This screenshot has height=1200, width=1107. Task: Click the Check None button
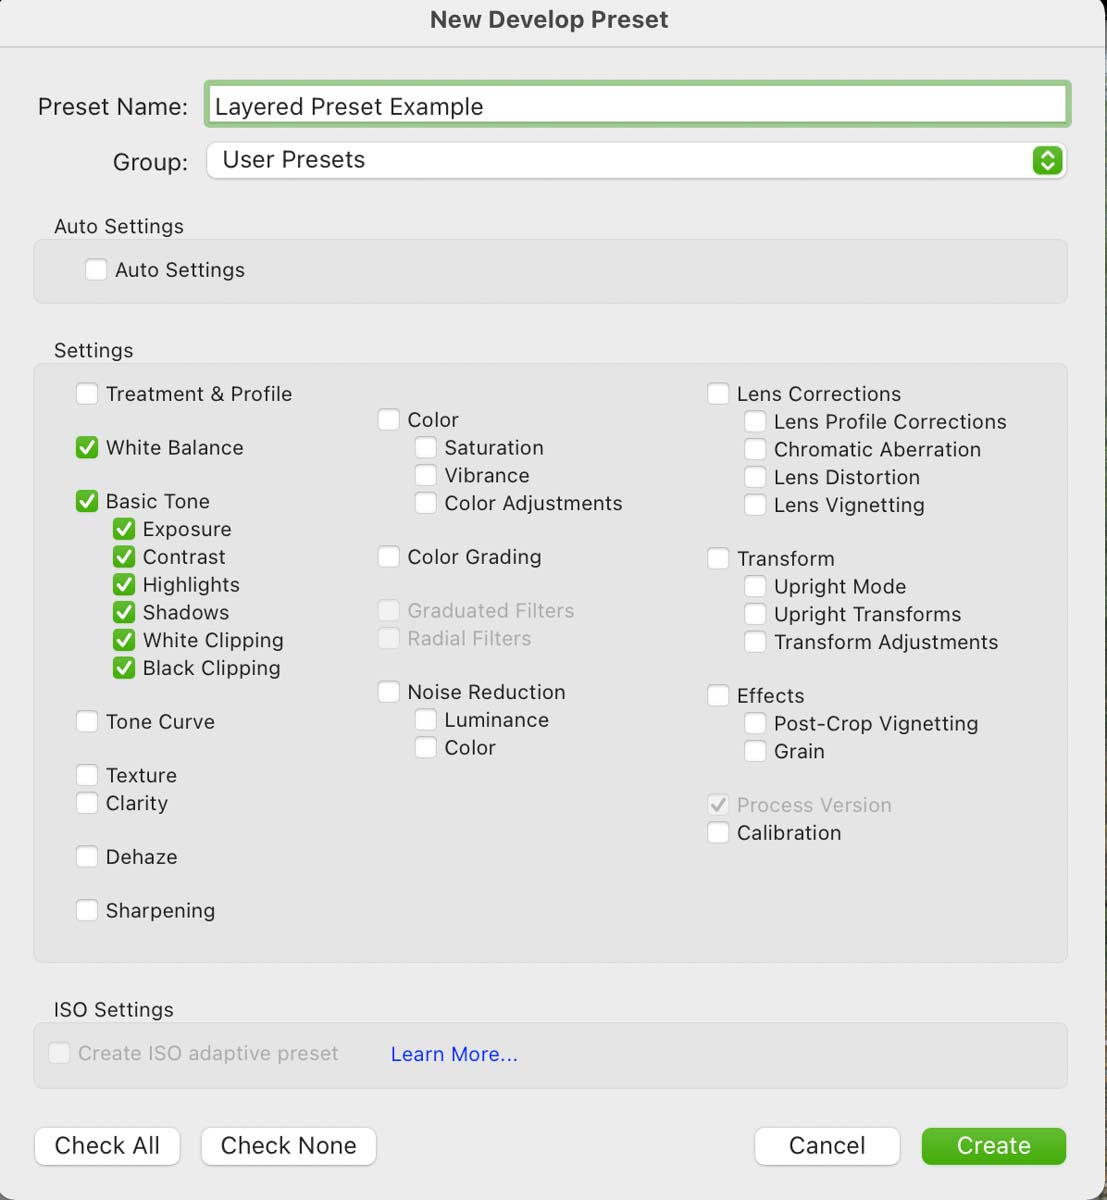pyautogui.click(x=289, y=1146)
